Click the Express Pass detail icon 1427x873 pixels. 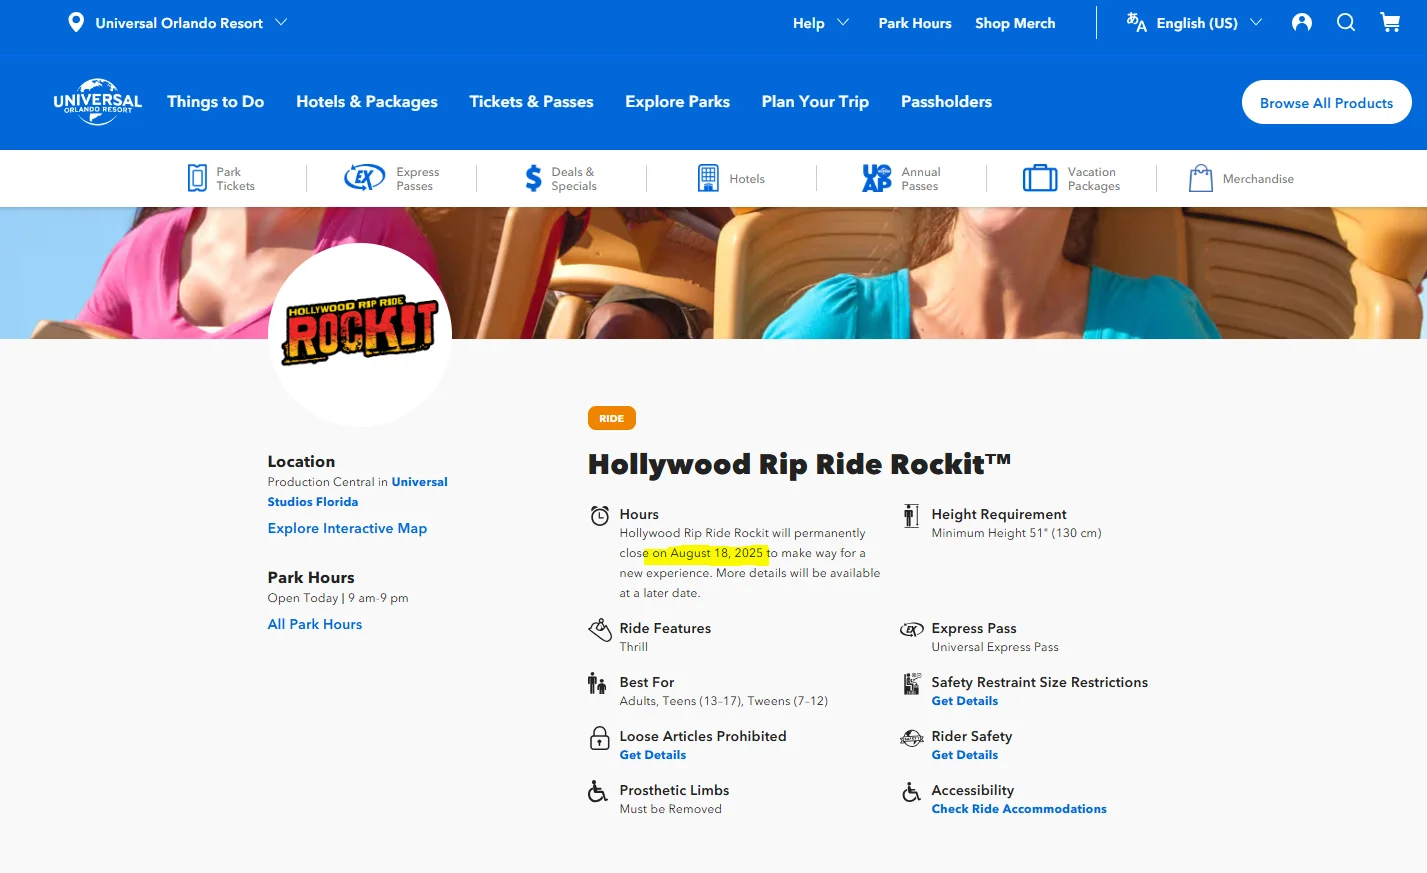click(912, 630)
